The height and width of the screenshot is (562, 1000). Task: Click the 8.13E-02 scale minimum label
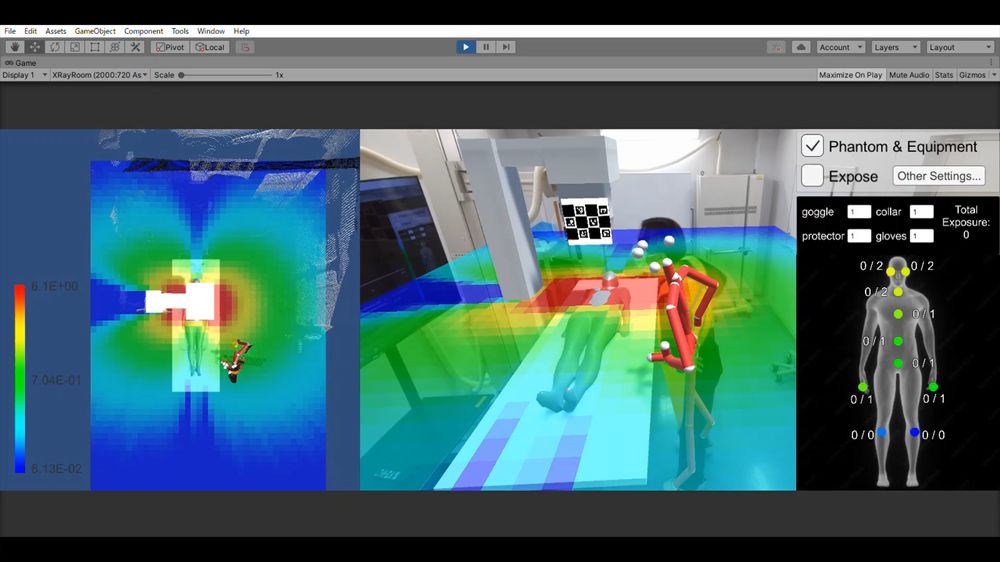pos(56,468)
